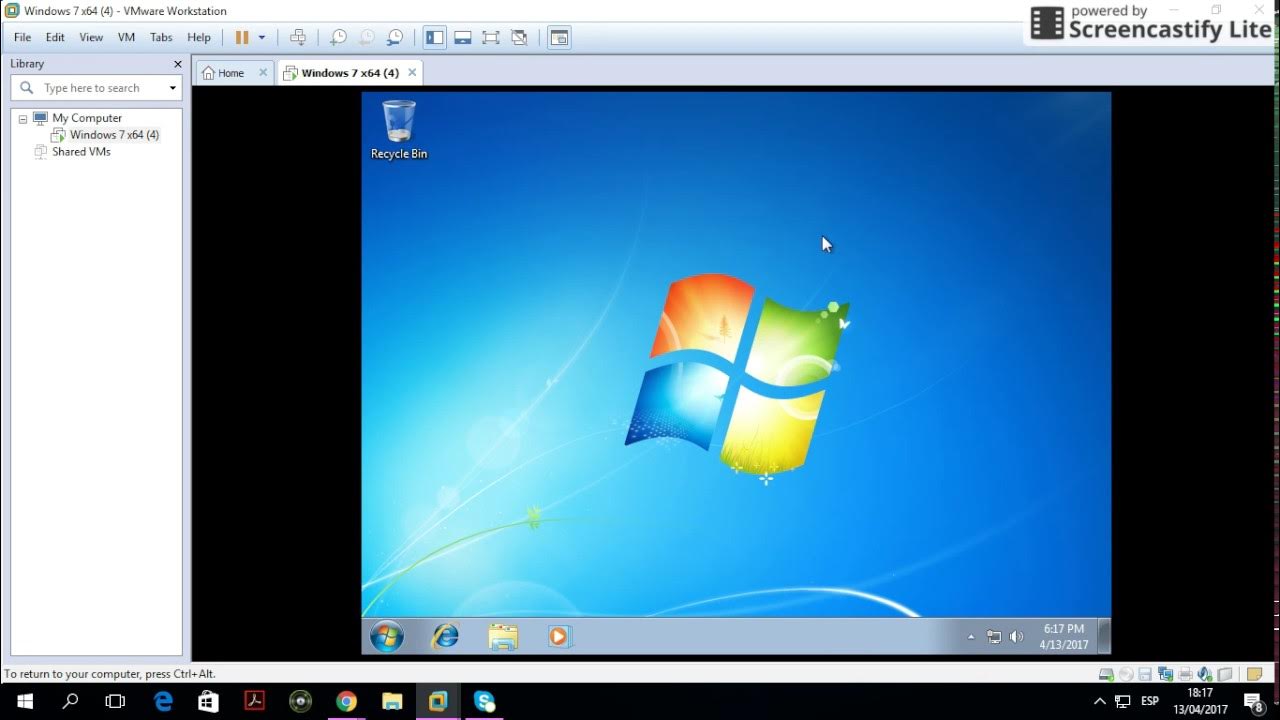Open the host Windows 10 Start menu
The height and width of the screenshot is (720, 1280).
24,701
